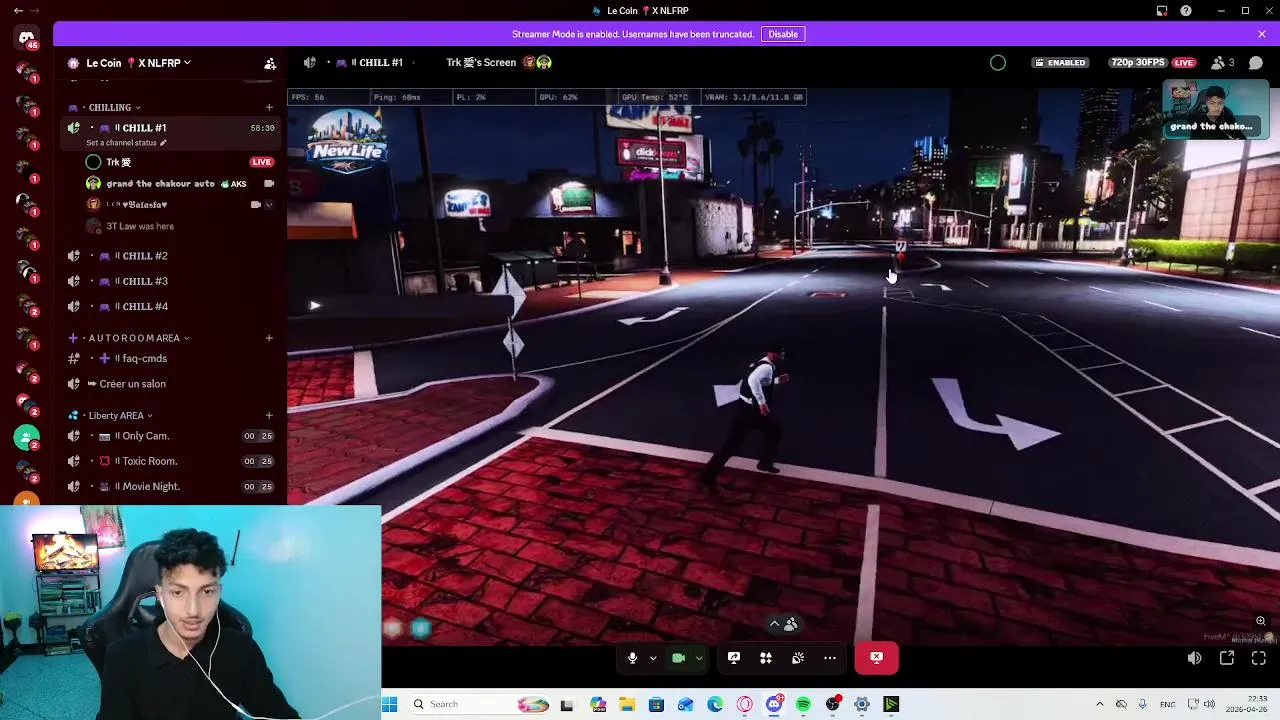
Task: Click the voice icon beside the CHILL #1 header
Action: click(310, 63)
